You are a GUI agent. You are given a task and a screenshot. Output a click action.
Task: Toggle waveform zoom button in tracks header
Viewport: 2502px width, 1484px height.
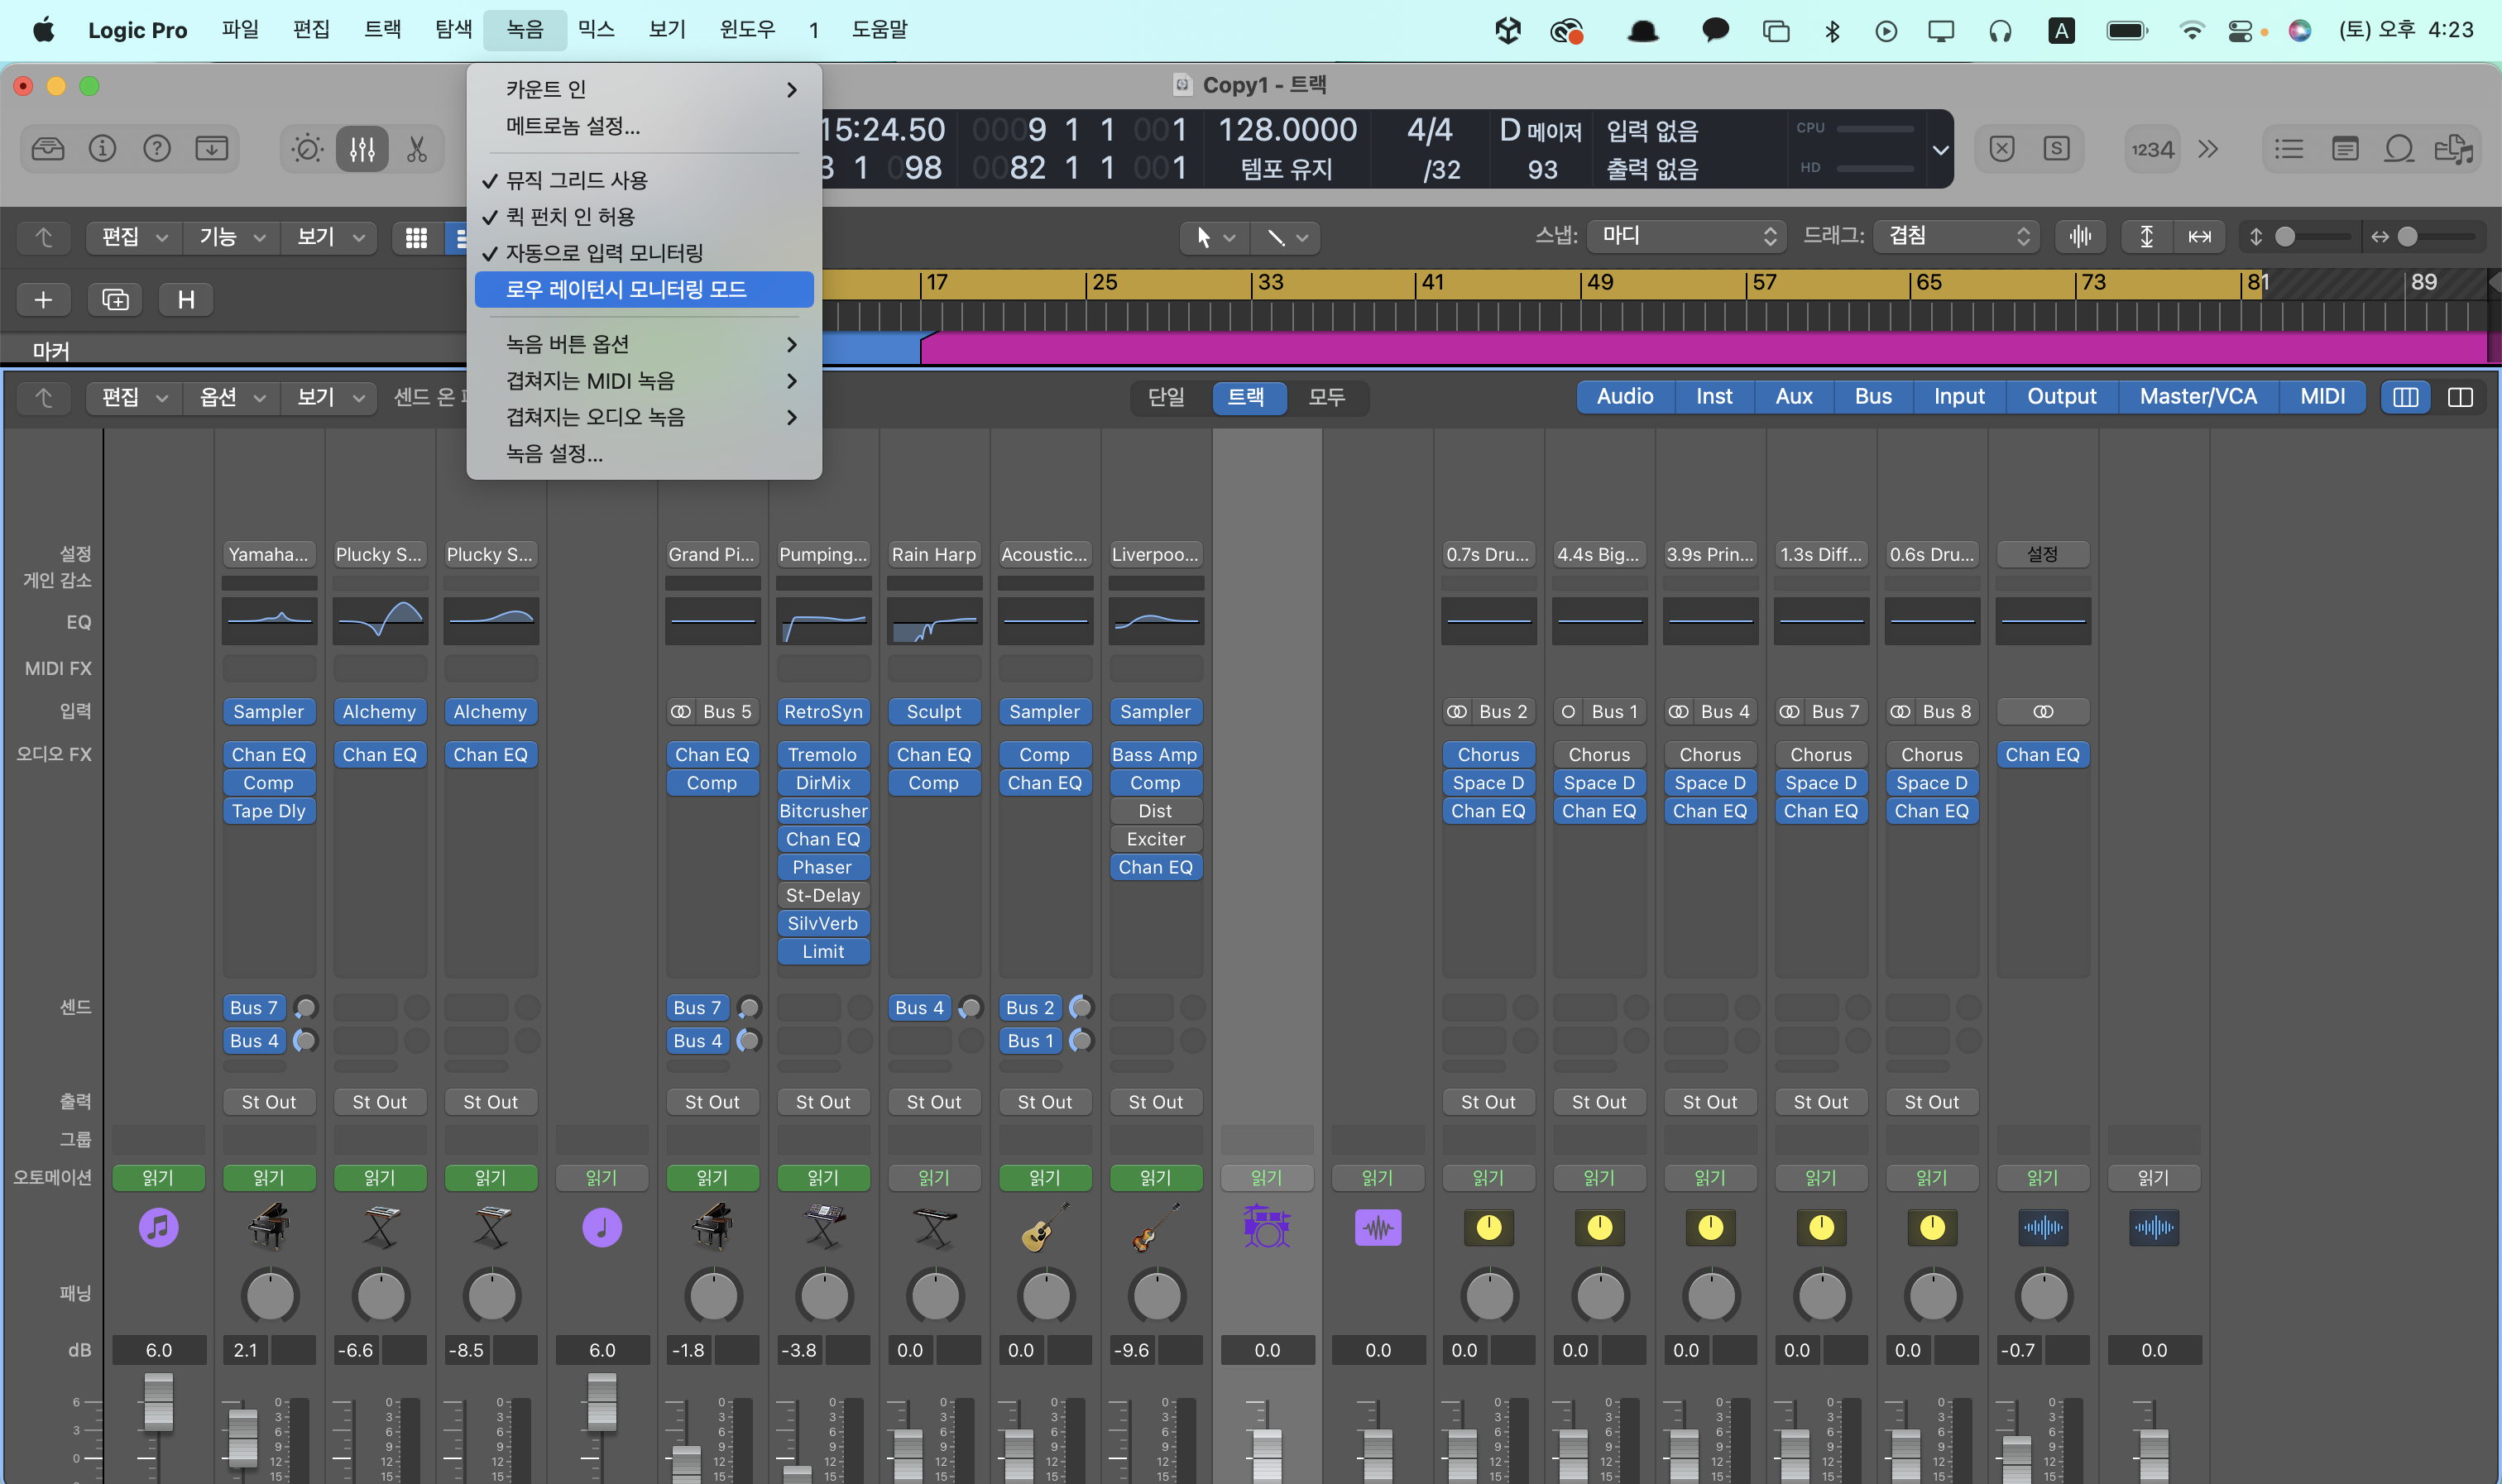pos(2080,236)
